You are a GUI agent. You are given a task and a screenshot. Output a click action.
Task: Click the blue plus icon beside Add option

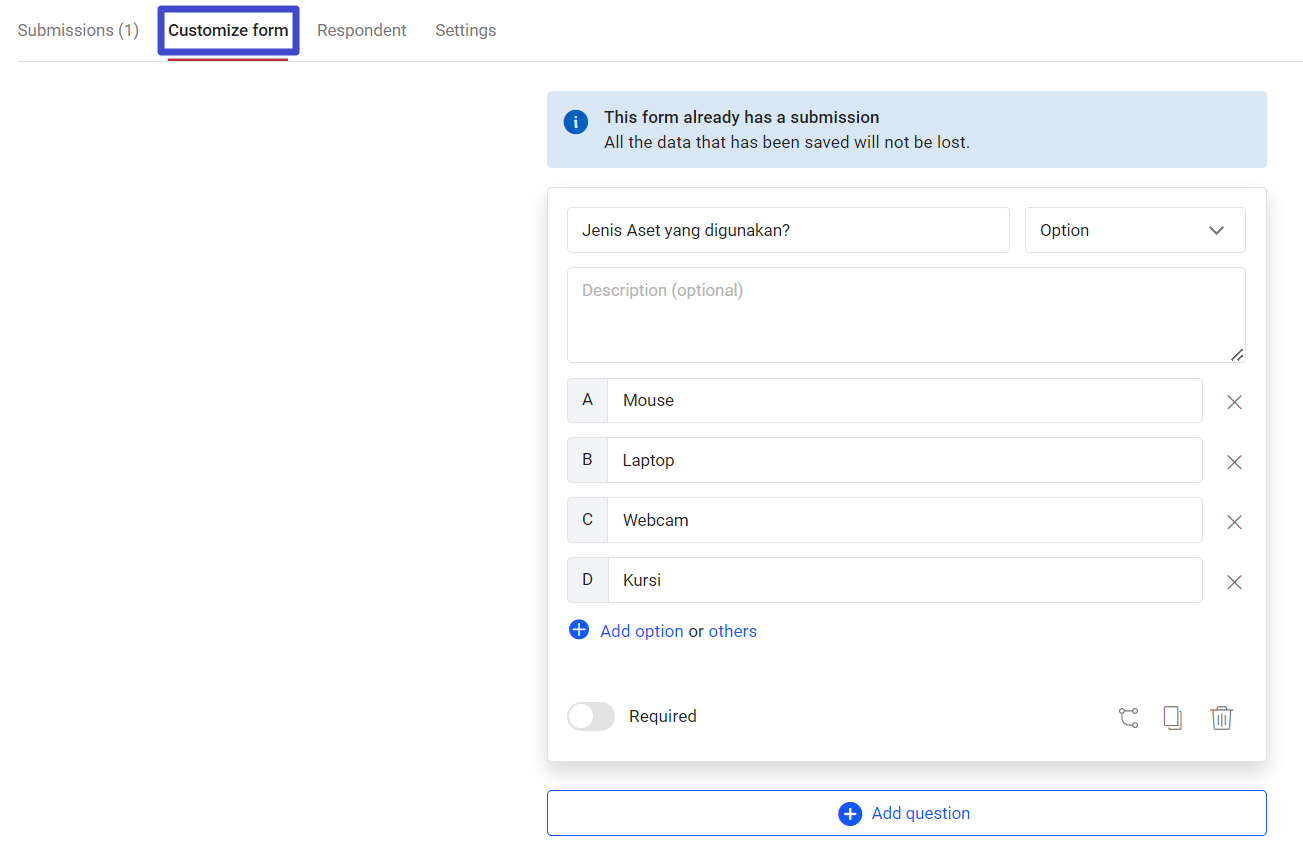click(x=578, y=630)
